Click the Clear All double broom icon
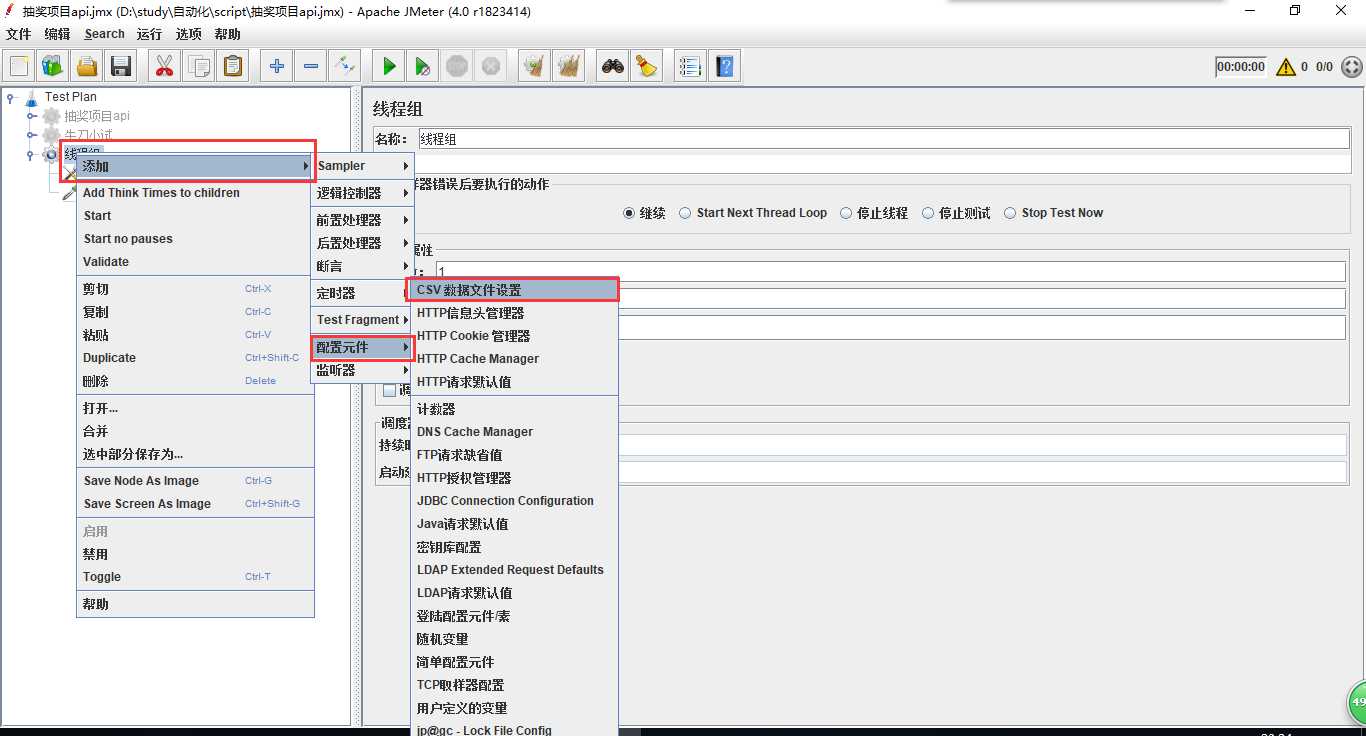The width and height of the screenshot is (1366, 736). pos(569,67)
